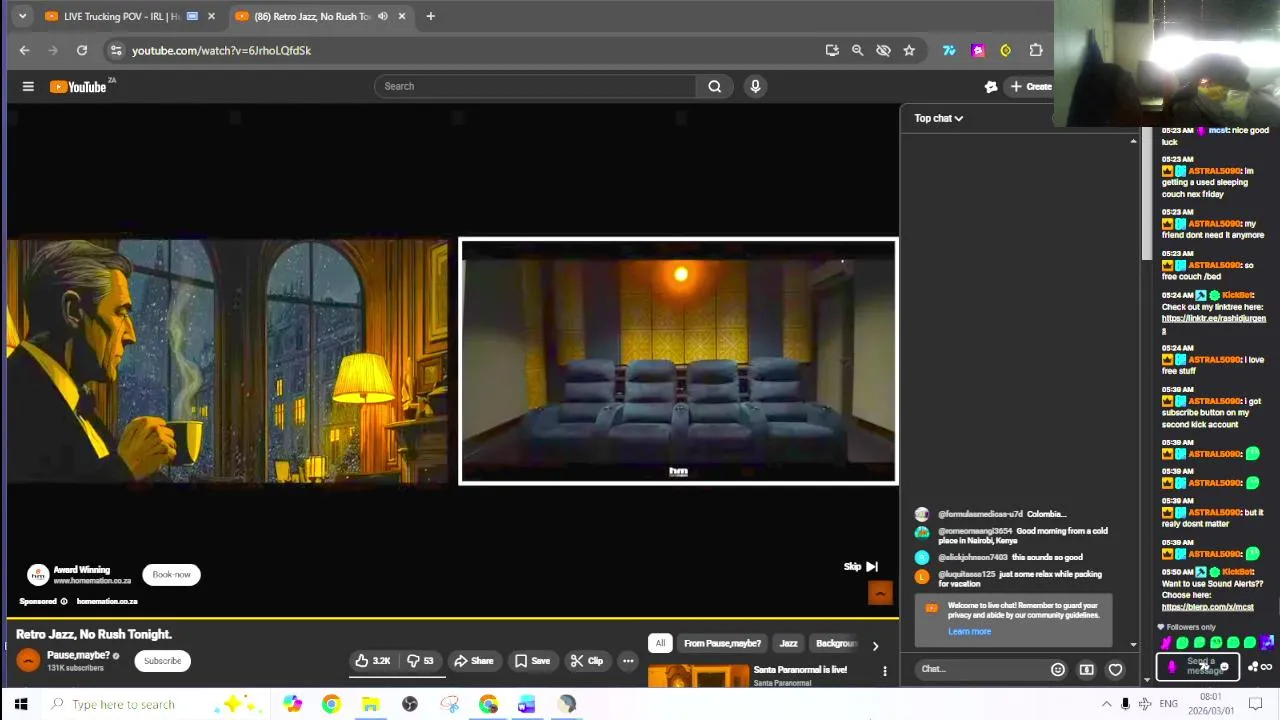Open the pink-purple extension icon
1280x720 pixels.
(978, 50)
